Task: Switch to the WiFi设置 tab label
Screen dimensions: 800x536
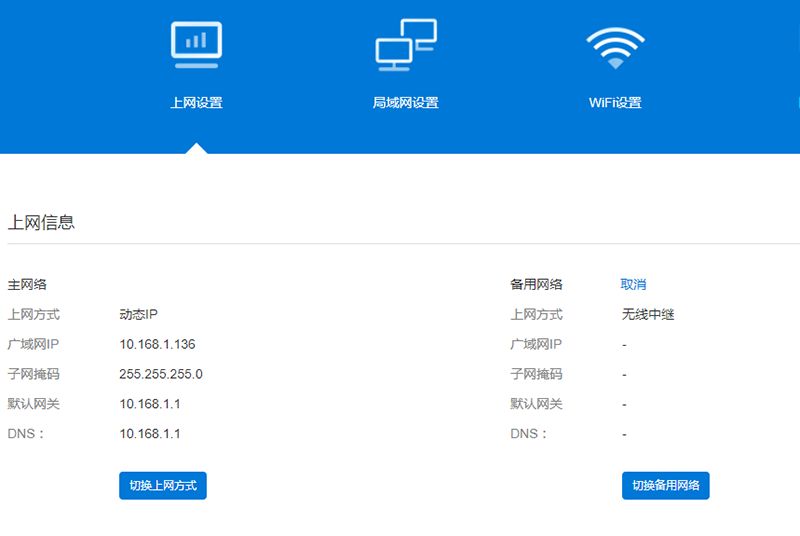Action: tap(615, 103)
